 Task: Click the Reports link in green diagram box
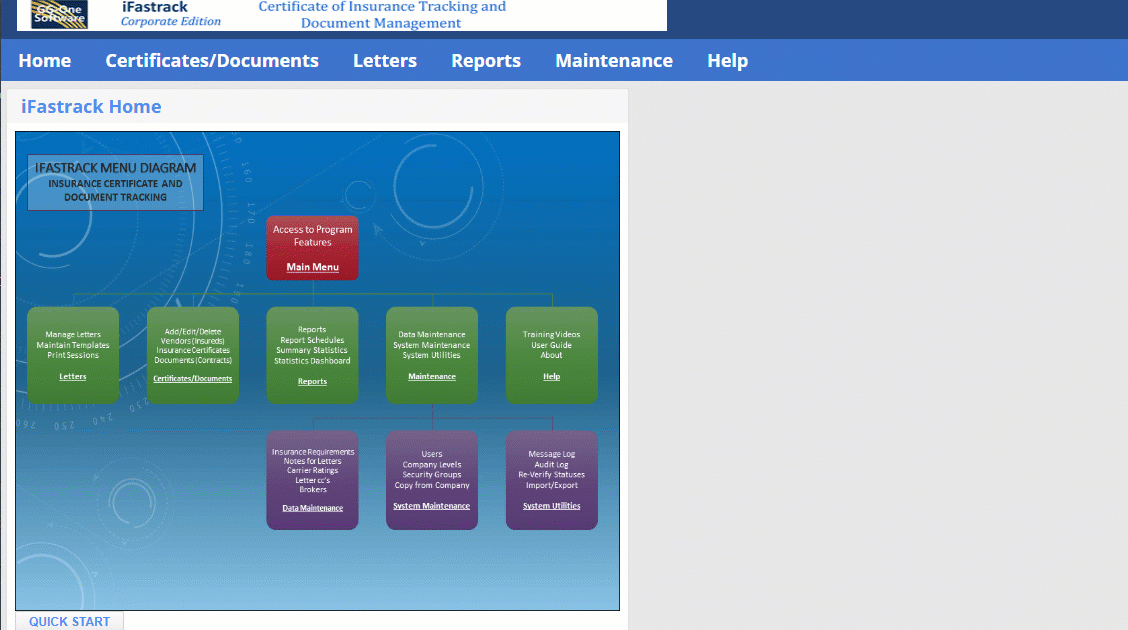[x=312, y=381]
